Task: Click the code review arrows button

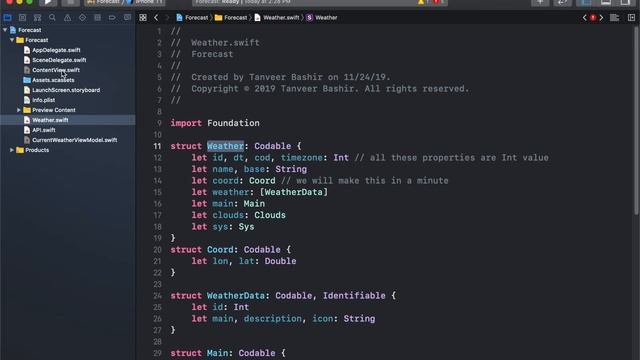Action: coord(562,2)
